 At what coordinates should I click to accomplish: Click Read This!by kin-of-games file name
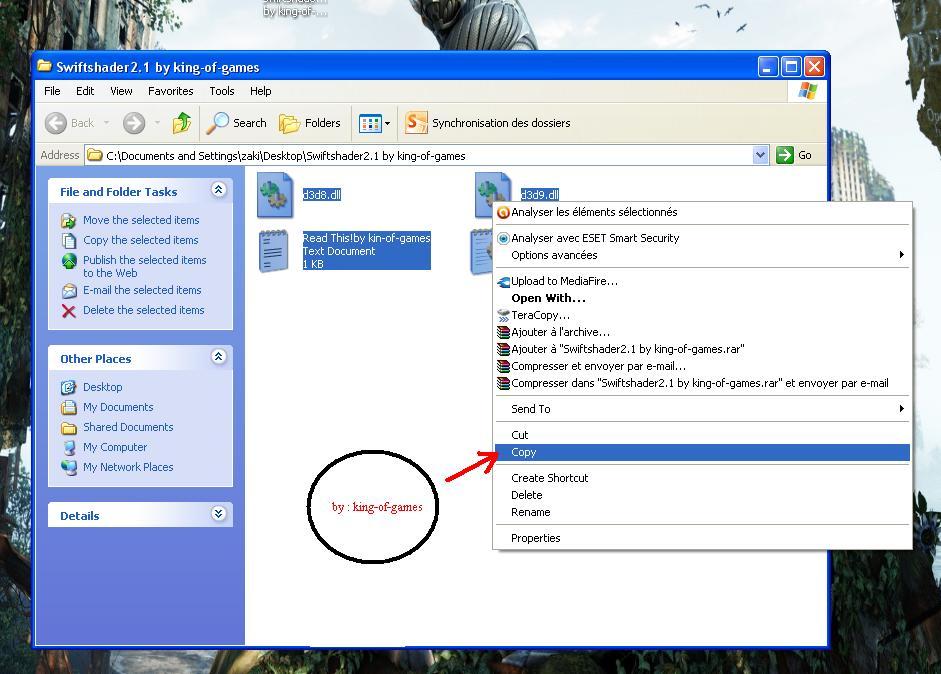point(366,238)
